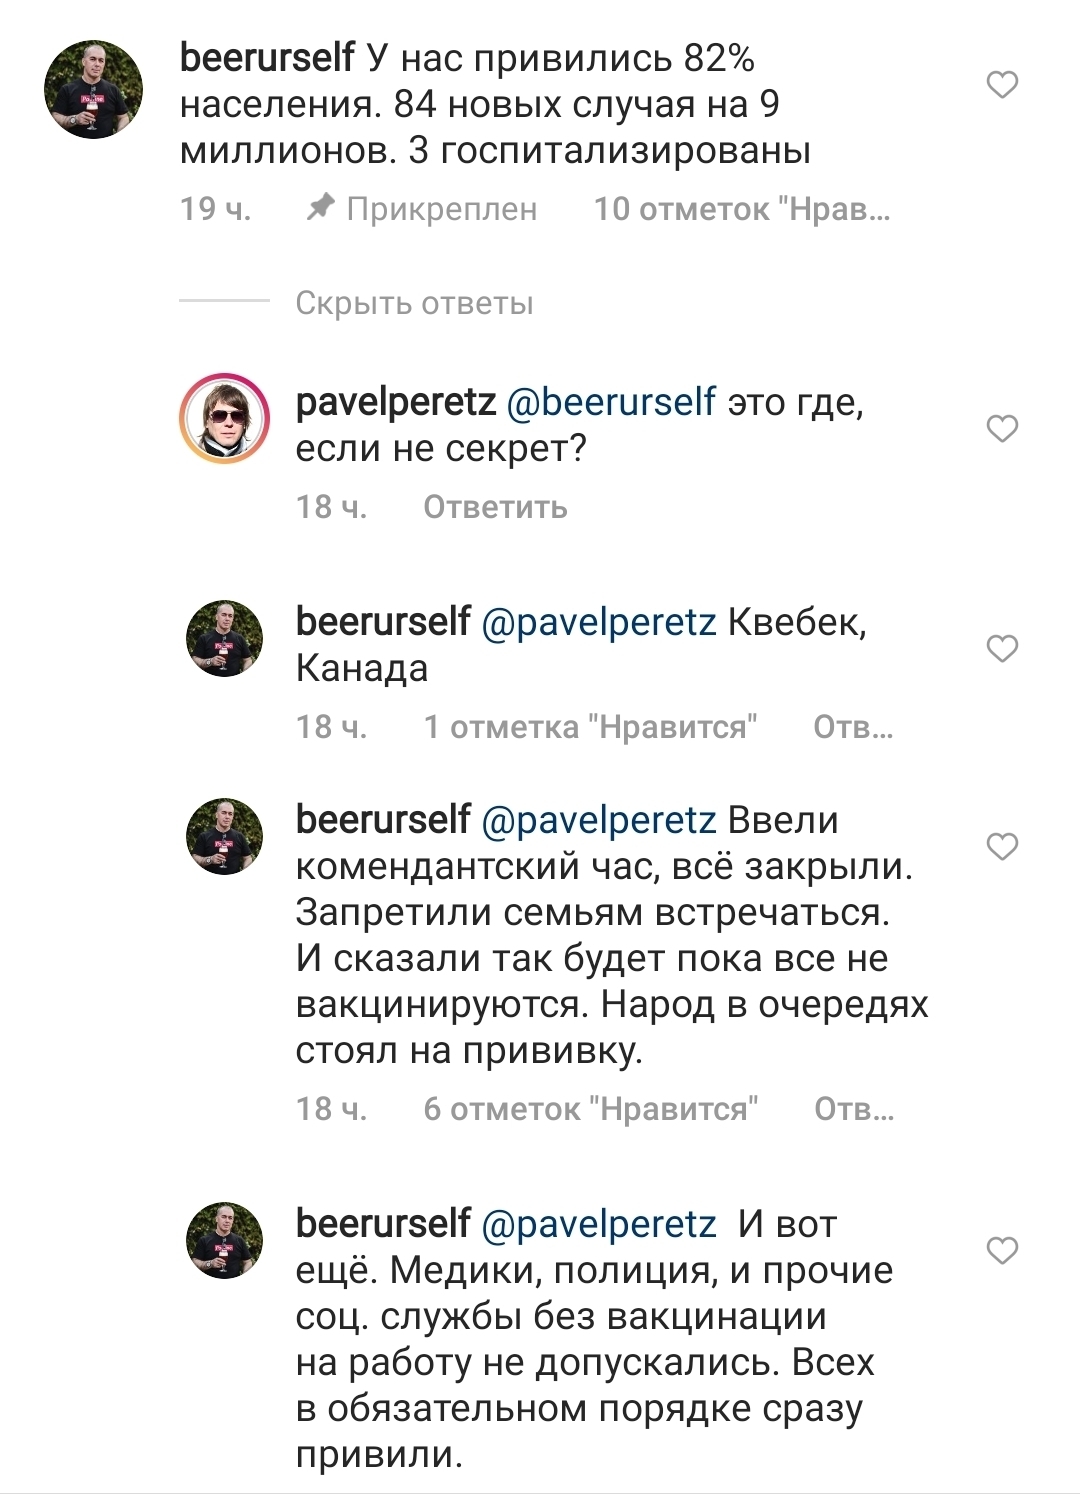View "1 отметка Нравится" on Квебек reply

590,727
